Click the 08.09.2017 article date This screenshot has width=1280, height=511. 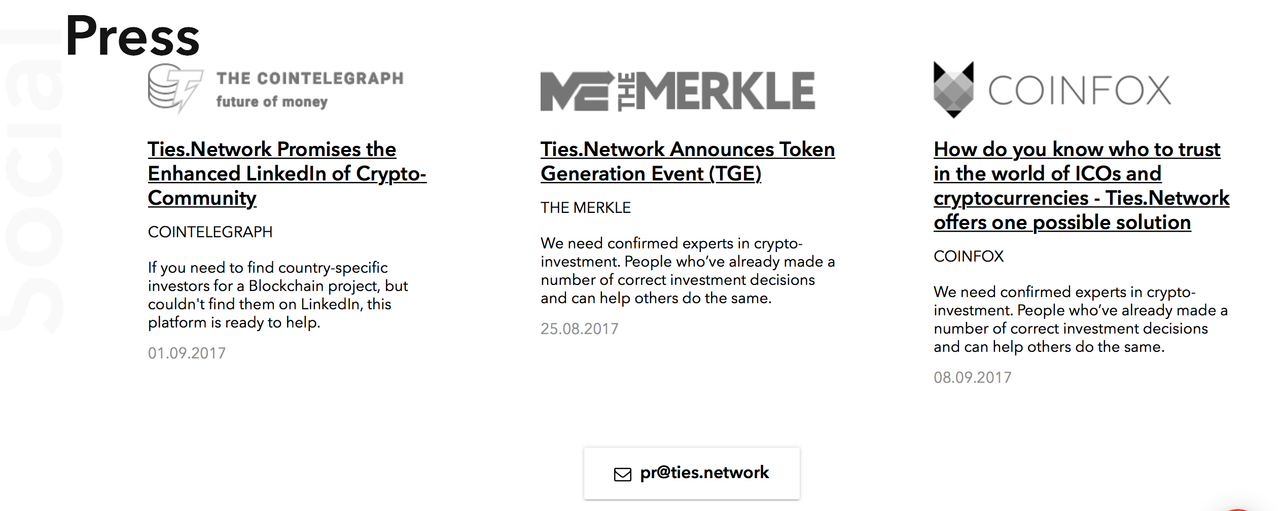(973, 377)
